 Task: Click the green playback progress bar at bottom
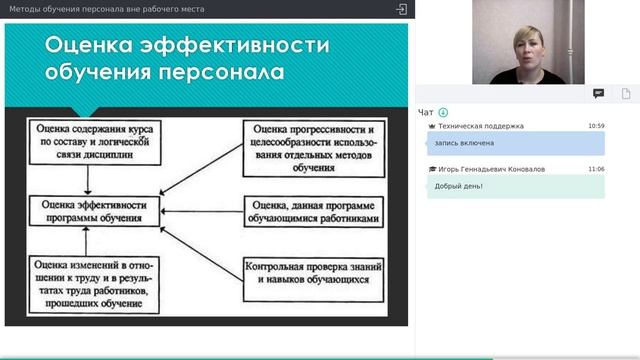click(x=247, y=358)
